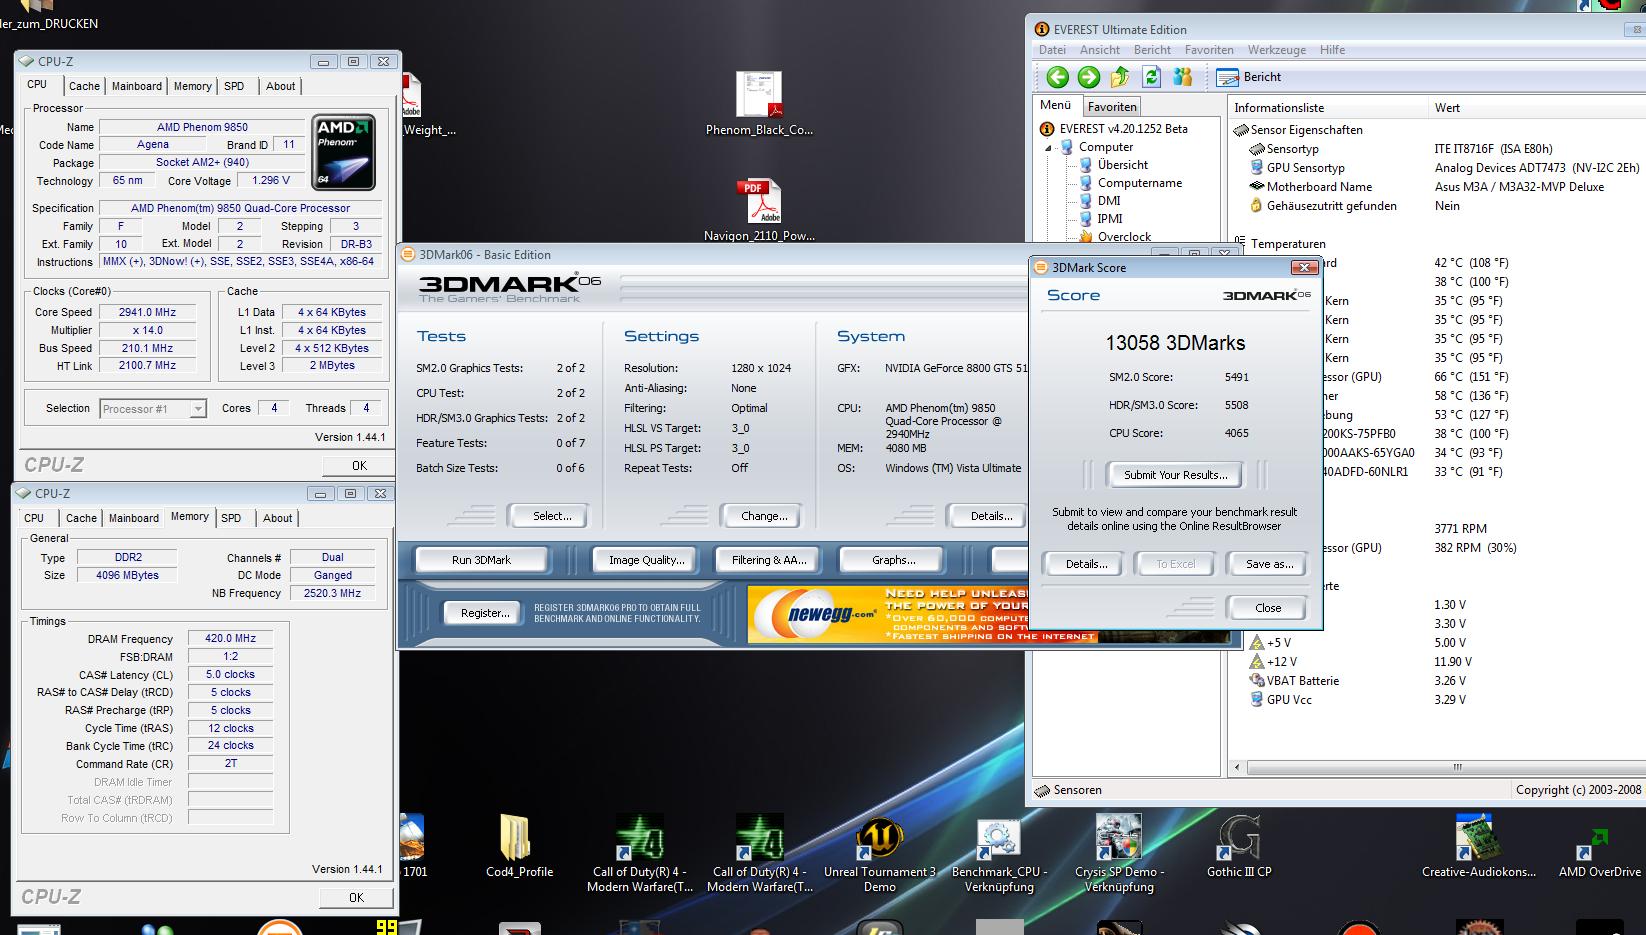Open the Werkzeuge menu in EVEREST
The image size is (1646, 935).
click(1277, 50)
